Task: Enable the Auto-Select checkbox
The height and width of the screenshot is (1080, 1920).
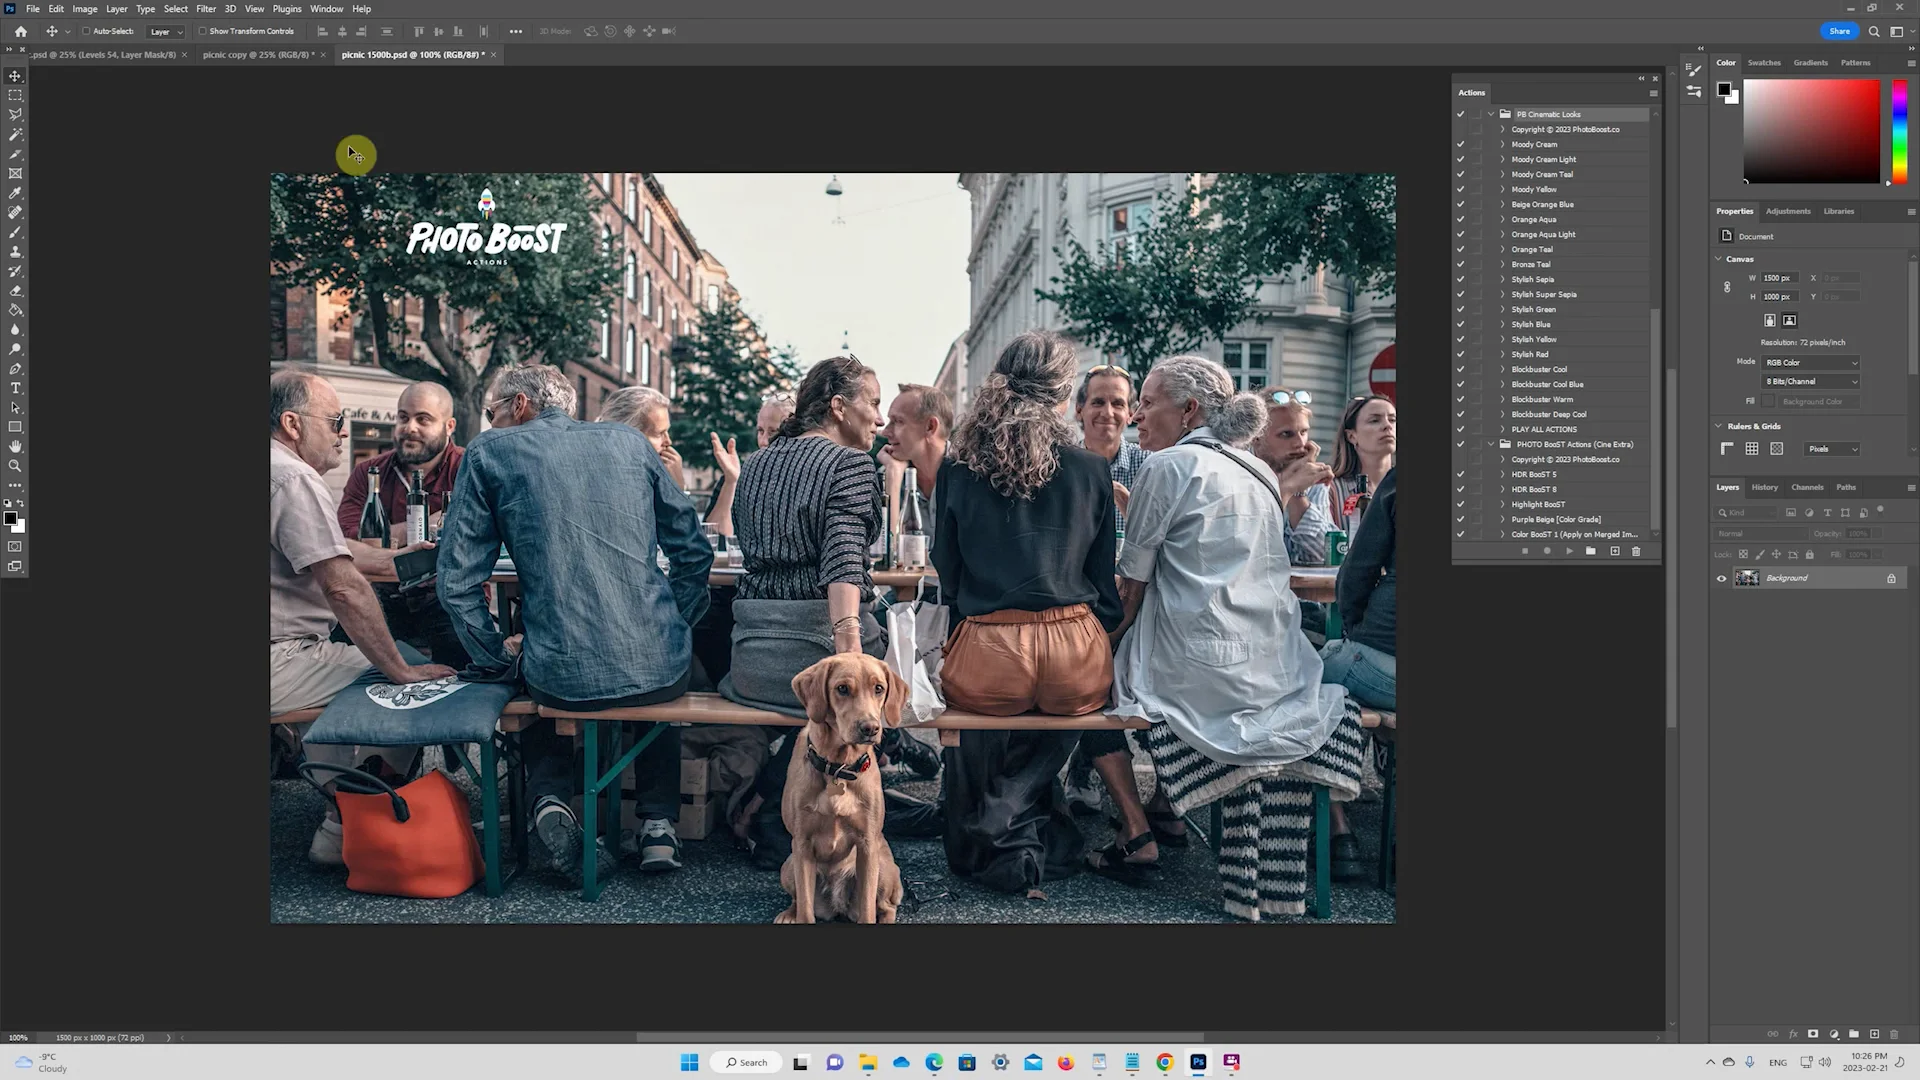Action: [86, 31]
